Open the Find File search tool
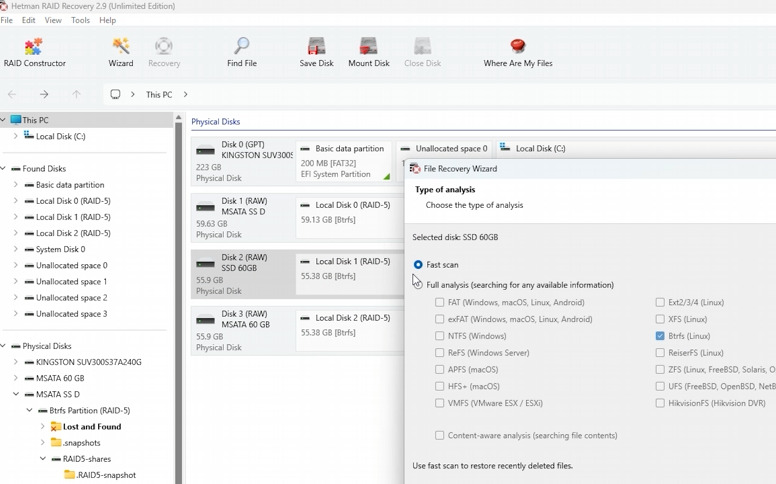 click(242, 52)
